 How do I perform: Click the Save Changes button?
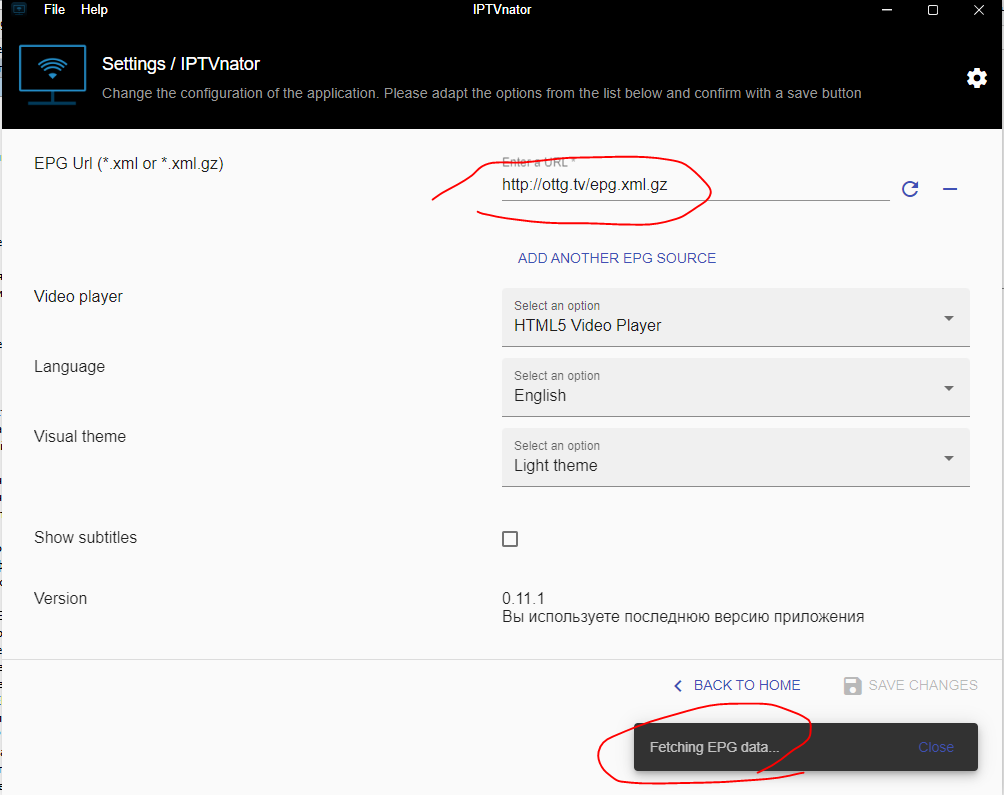coord(911,686)
